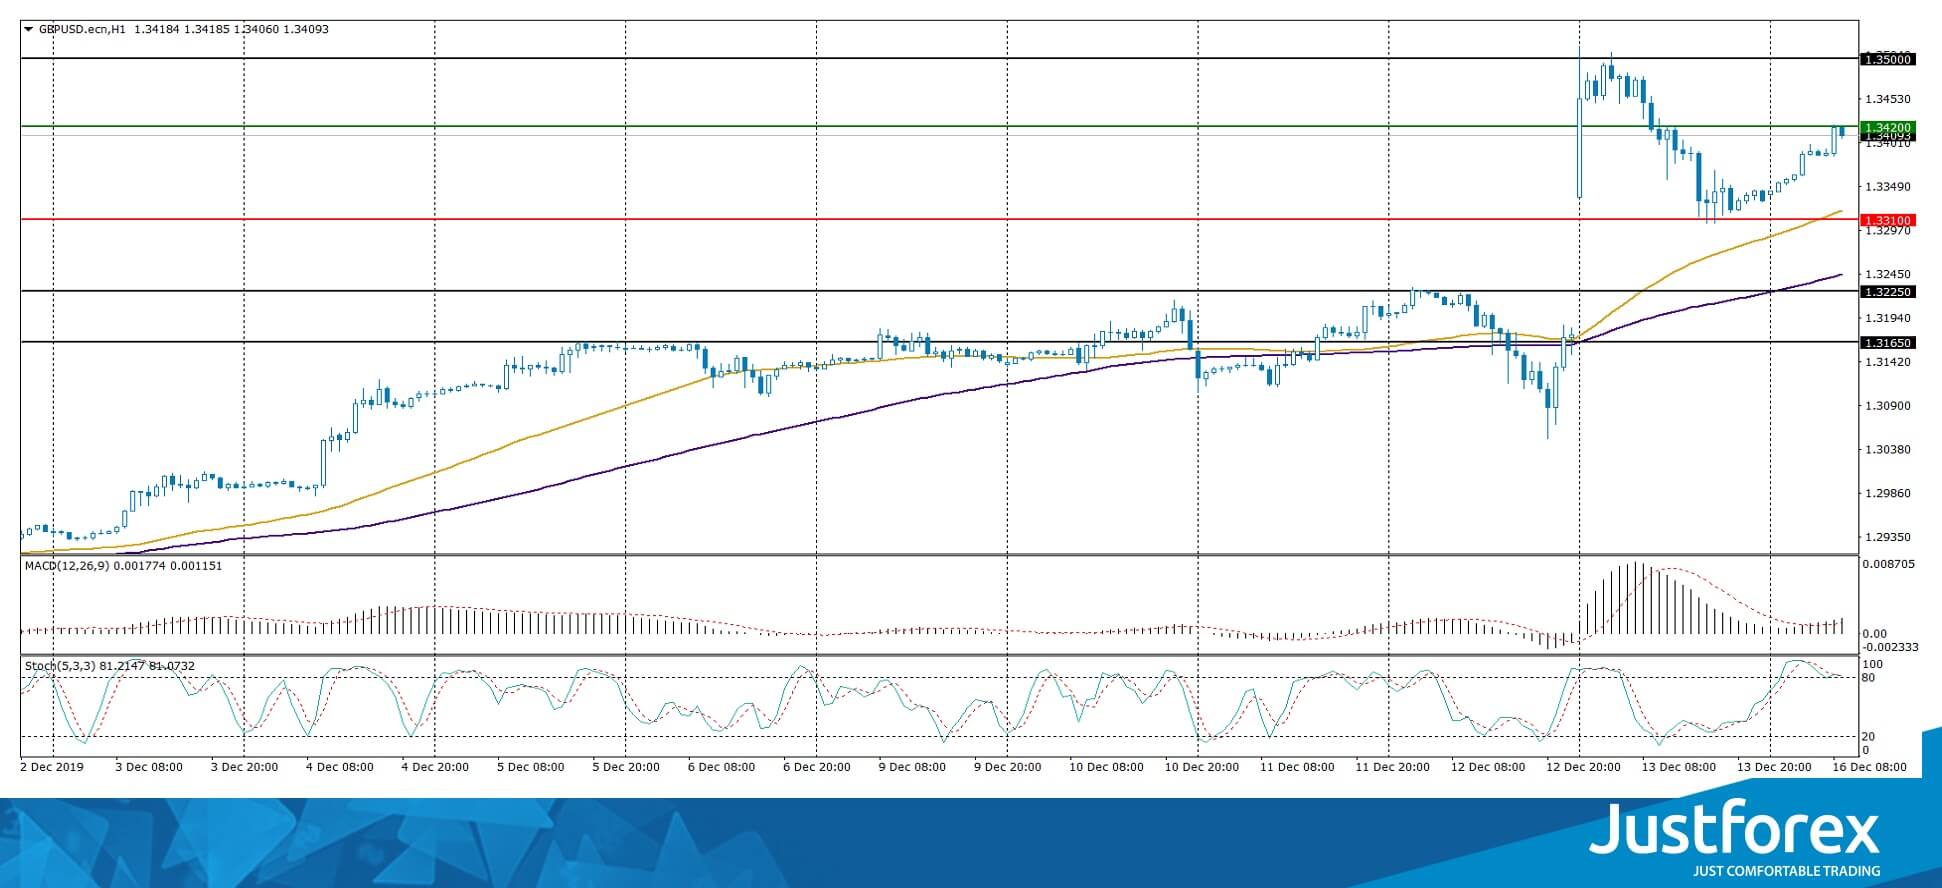Click the 2 Dec 2019 date label
The width and height of the screenshot is (1942, 888).
(53, 768)
